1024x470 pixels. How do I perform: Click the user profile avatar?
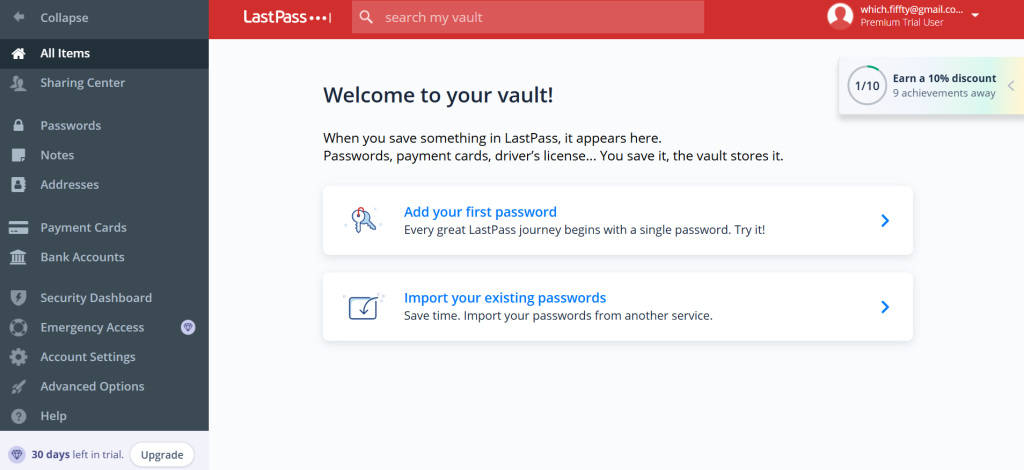(841, 15)
